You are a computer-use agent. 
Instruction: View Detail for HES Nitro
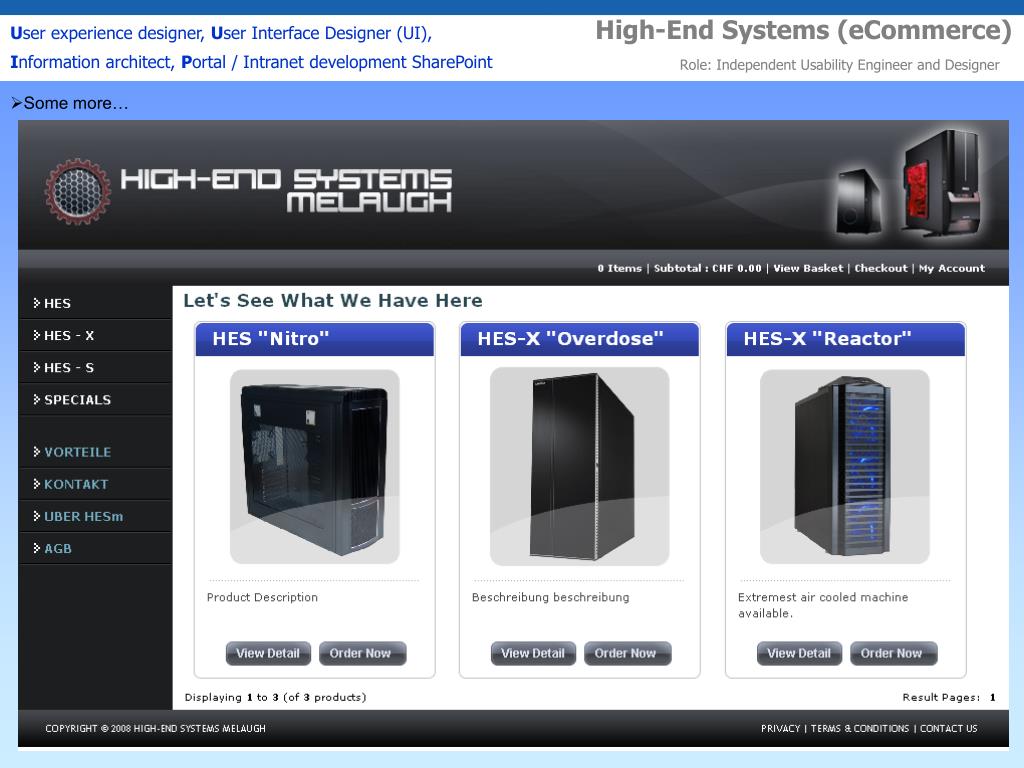coord(268,653)
